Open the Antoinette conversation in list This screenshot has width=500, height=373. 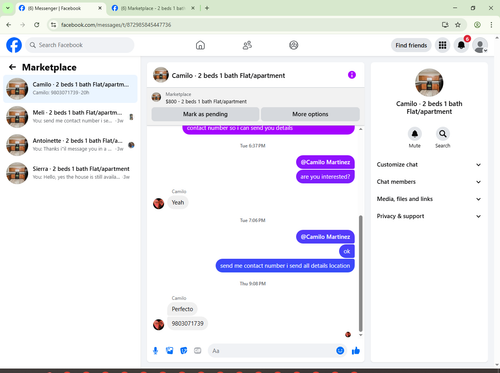pos(70,145)
